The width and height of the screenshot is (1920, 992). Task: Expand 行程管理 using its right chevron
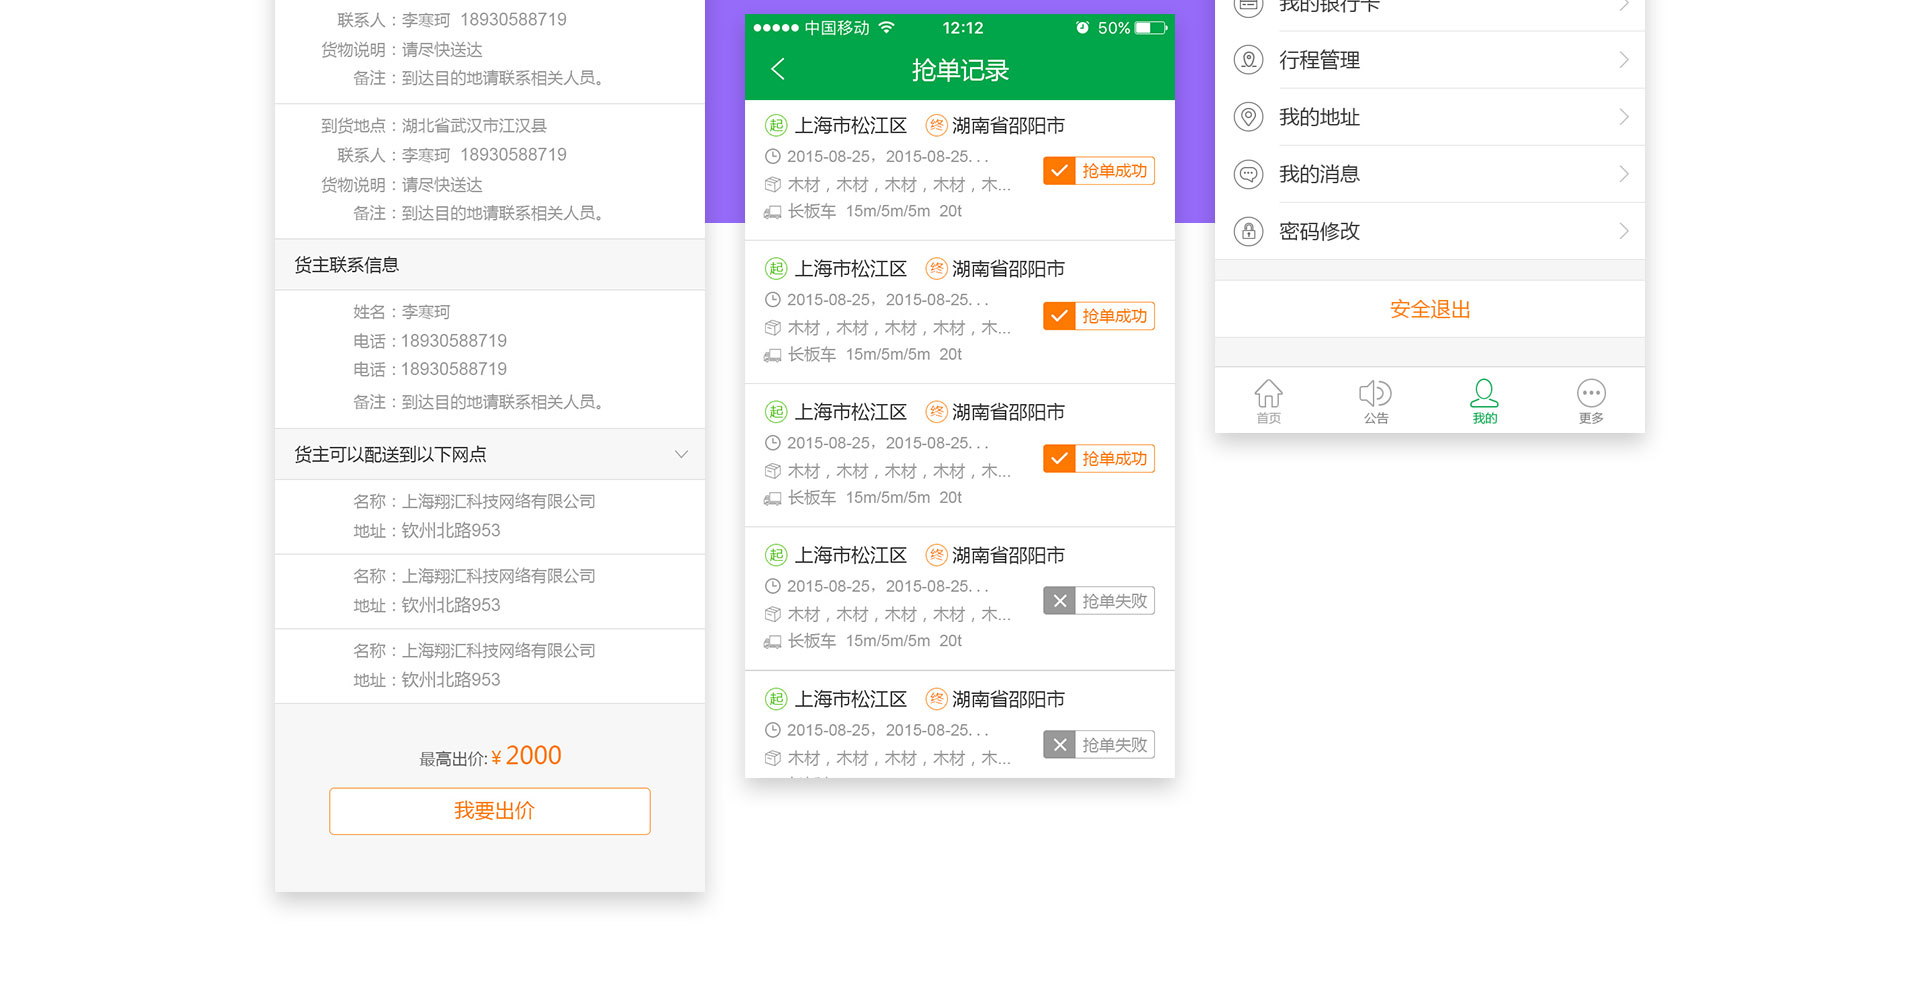1623,60
